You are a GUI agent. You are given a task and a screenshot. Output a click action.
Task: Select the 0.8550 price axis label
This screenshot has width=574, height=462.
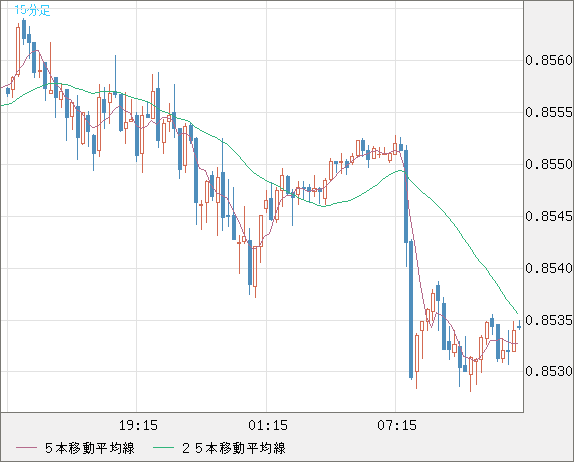(549, 164)
